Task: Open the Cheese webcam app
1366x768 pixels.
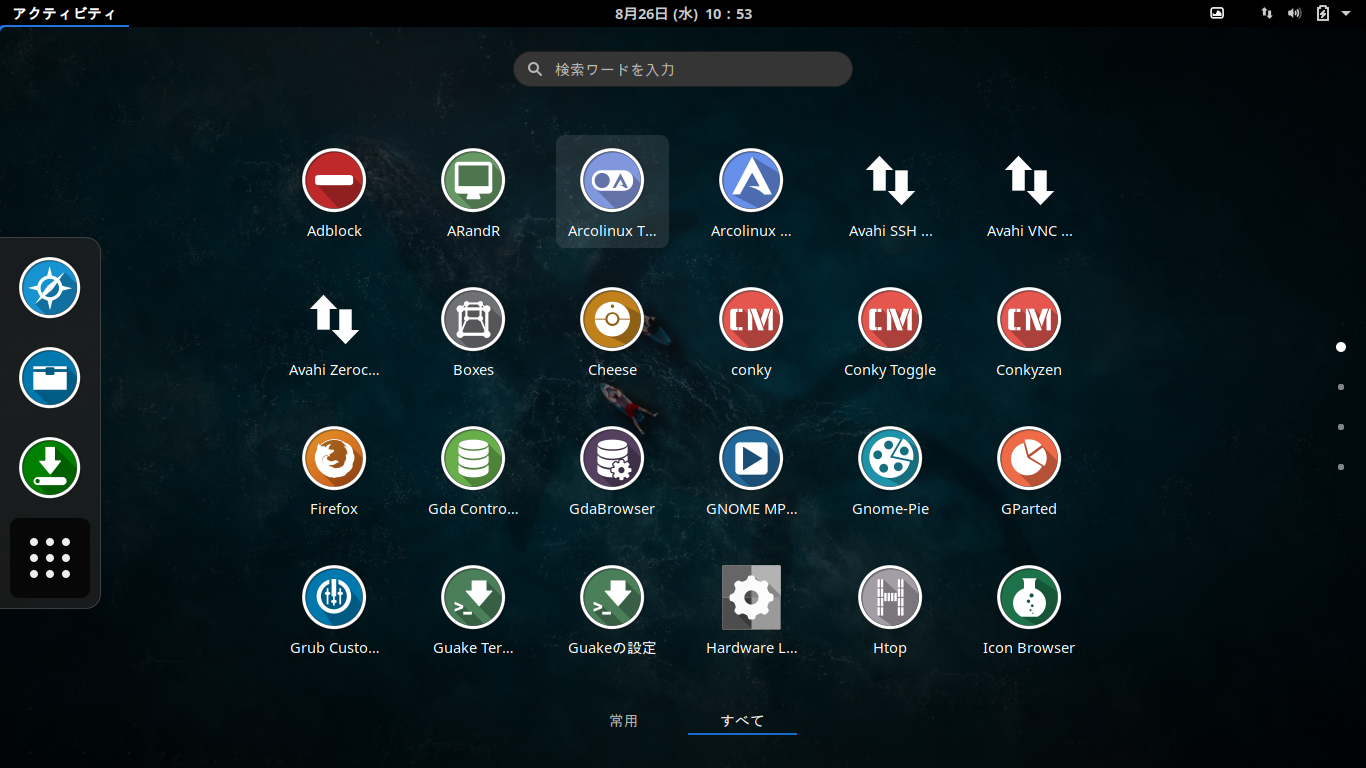Action: [x=612, y=320]
